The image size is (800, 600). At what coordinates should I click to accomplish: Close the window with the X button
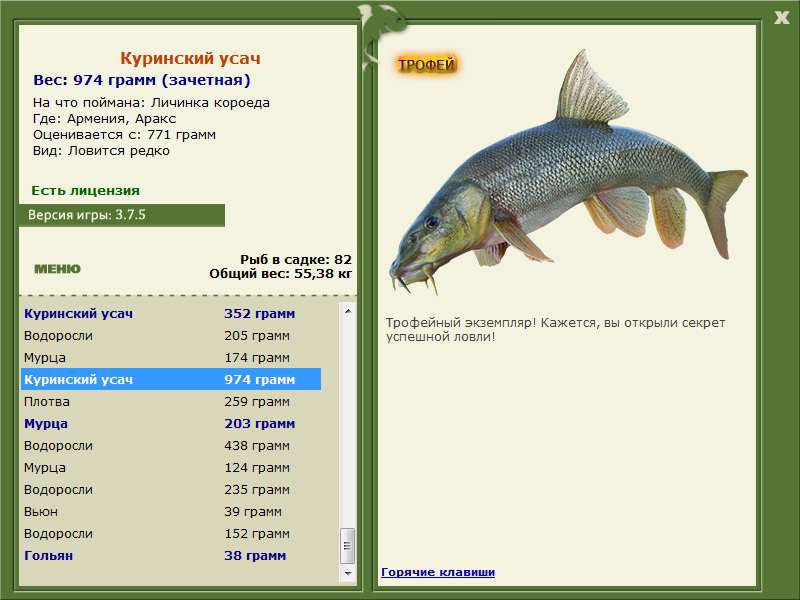(781, 16)
